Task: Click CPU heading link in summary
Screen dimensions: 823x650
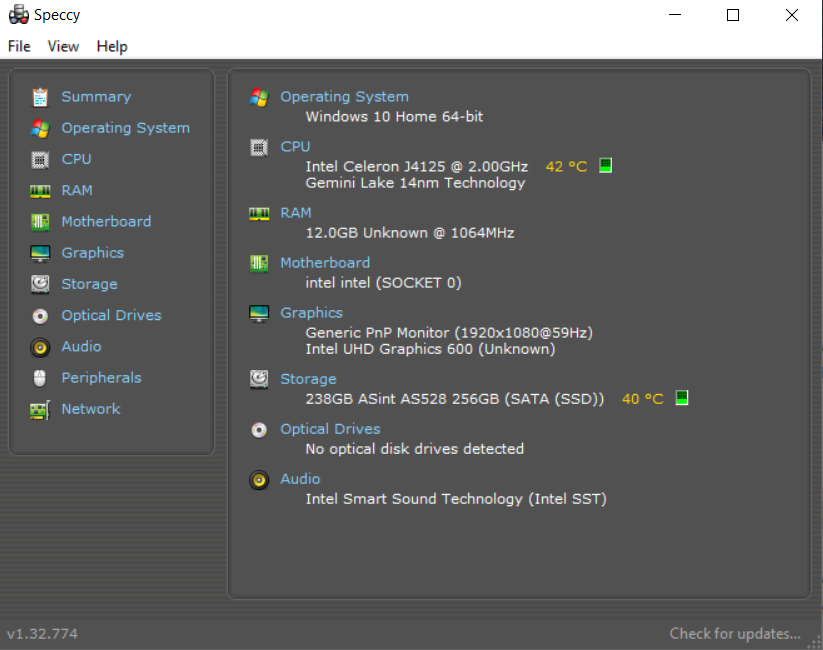Action: point(295,147)
